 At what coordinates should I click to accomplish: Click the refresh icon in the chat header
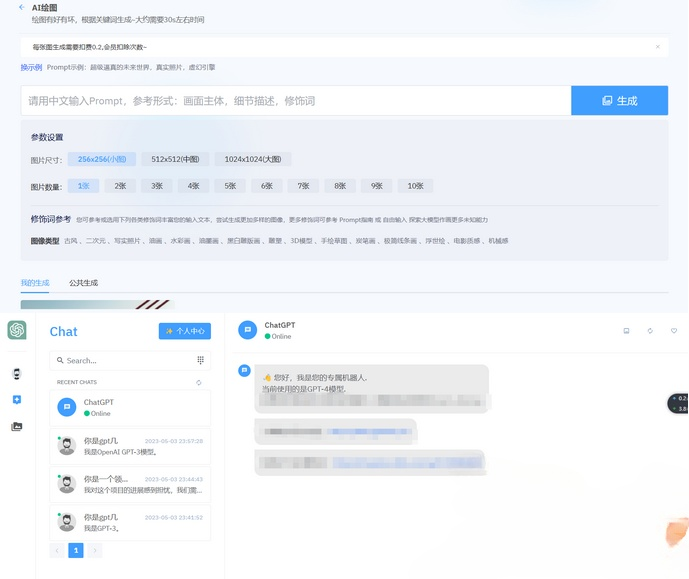[650, 331]
